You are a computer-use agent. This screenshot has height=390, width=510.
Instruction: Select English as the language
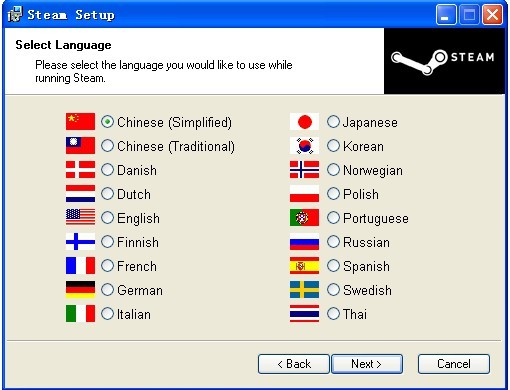(107, 218)
